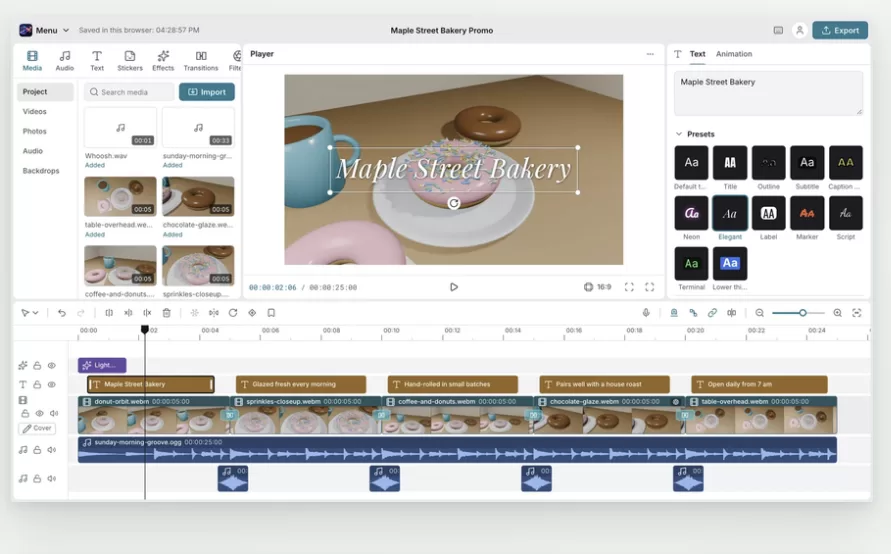Click the player fullscreen icon

click(649, 287)
